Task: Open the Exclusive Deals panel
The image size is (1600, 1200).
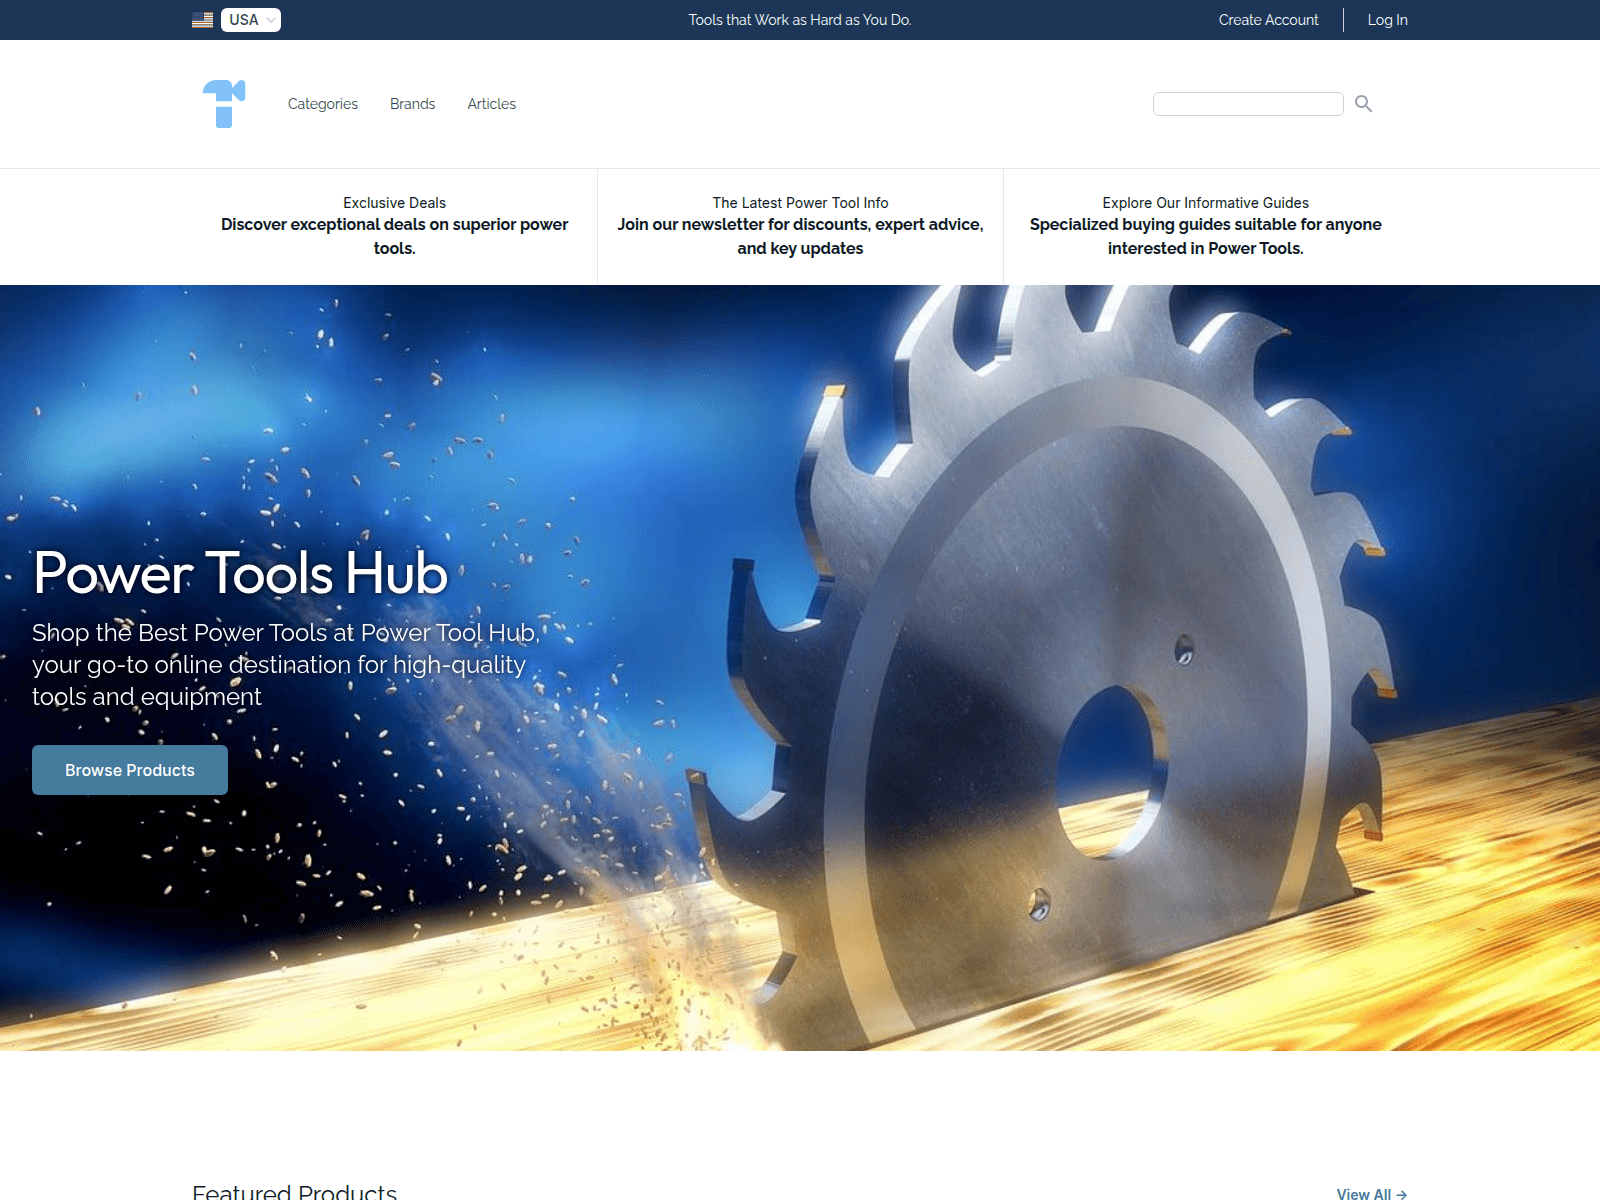Action: tap(394, 225)
